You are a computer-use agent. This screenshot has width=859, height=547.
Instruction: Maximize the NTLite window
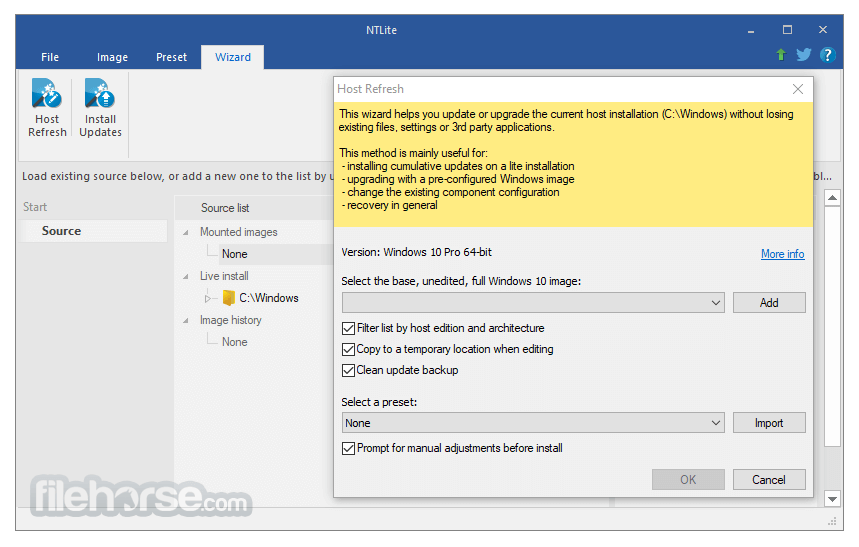click(787, 30)
